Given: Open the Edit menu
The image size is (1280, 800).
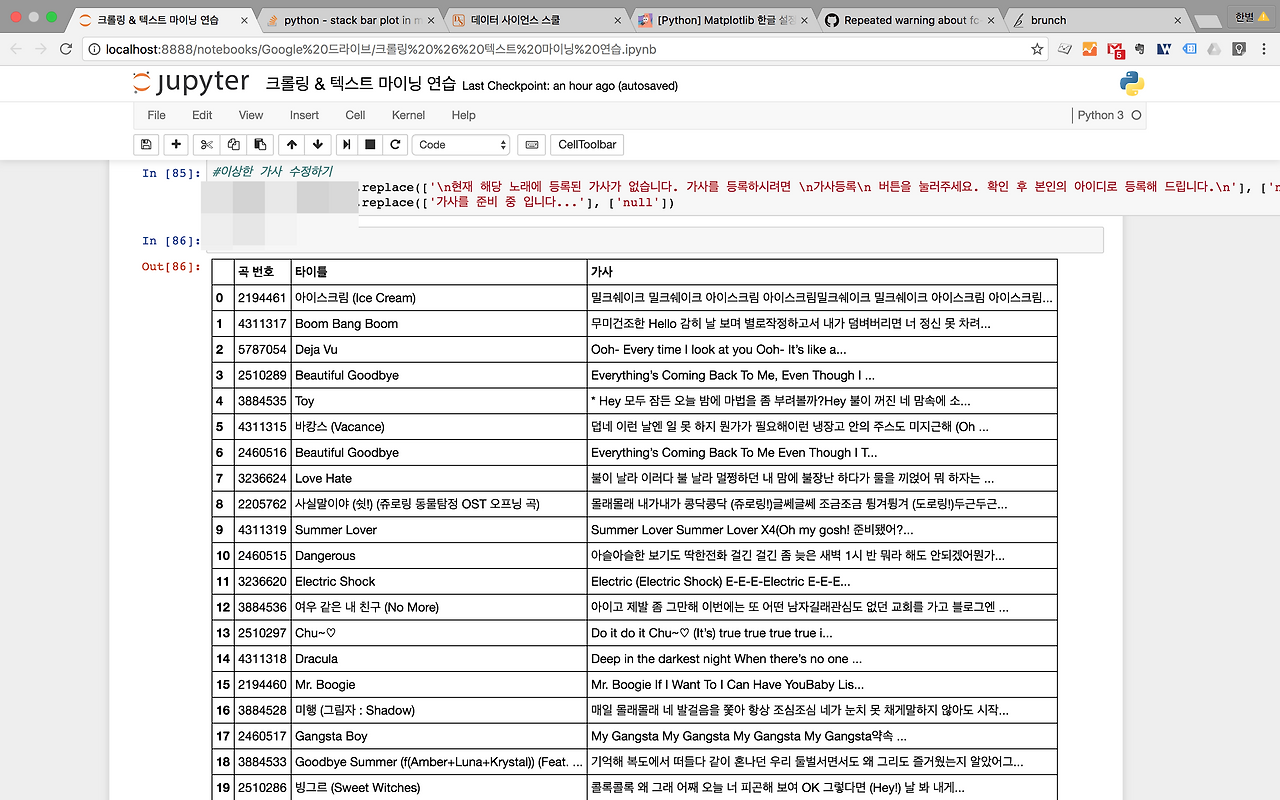Looking at the screenshot, I should point(202,115).
